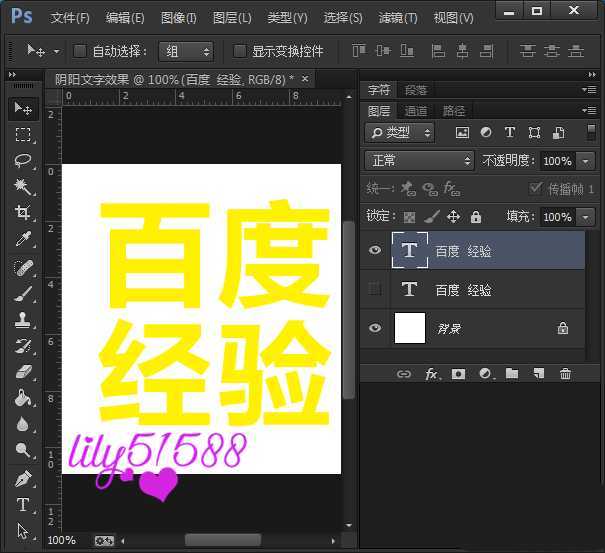Enable the 自动选择 checkbox

point(80,51)
